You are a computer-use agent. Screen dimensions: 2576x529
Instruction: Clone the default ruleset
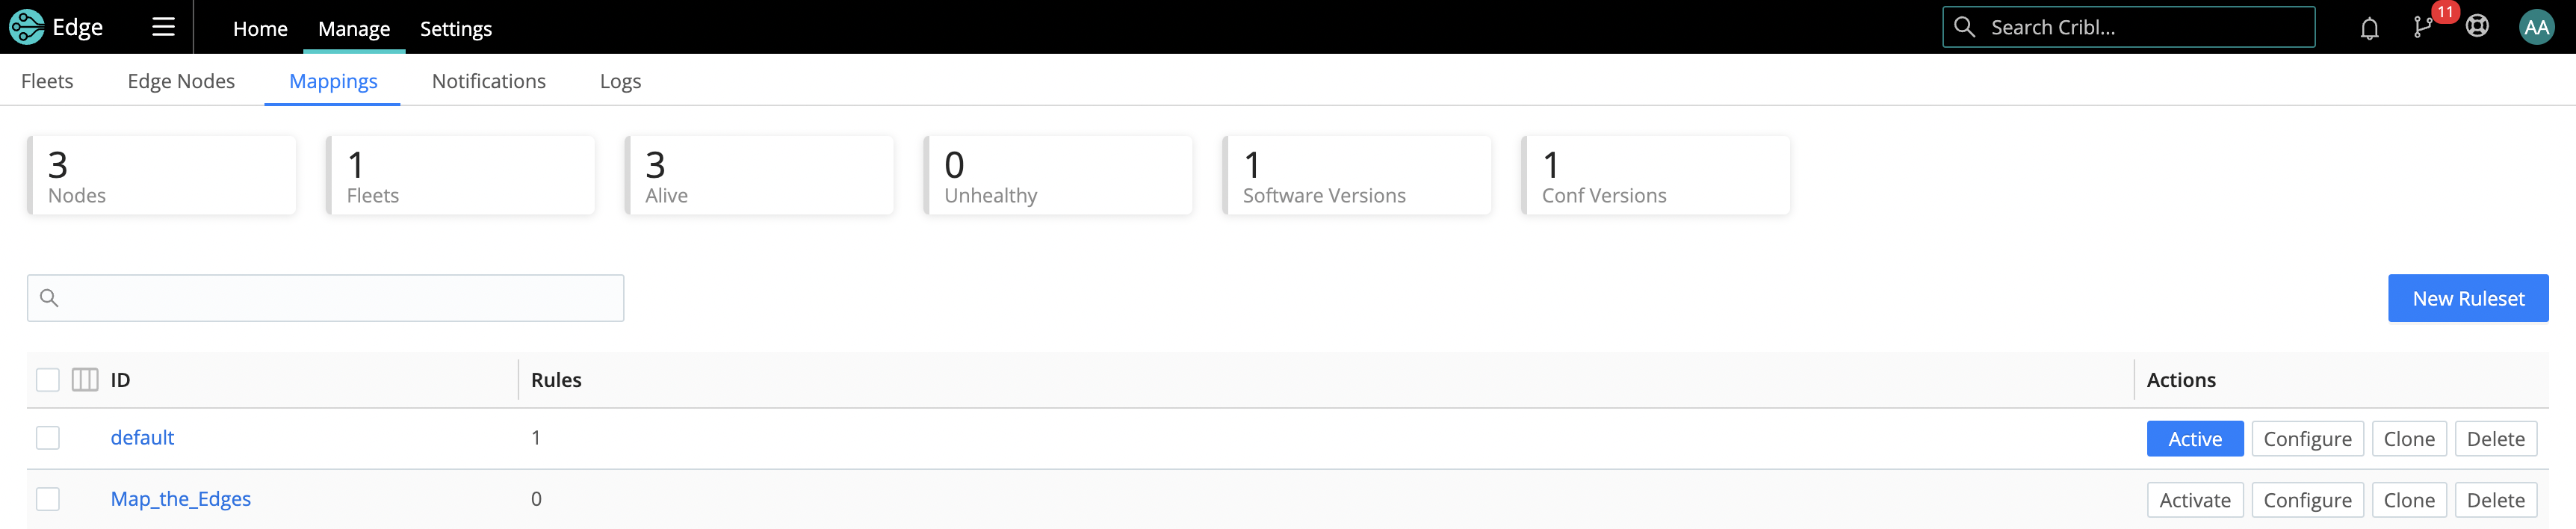coord(2409,438)
